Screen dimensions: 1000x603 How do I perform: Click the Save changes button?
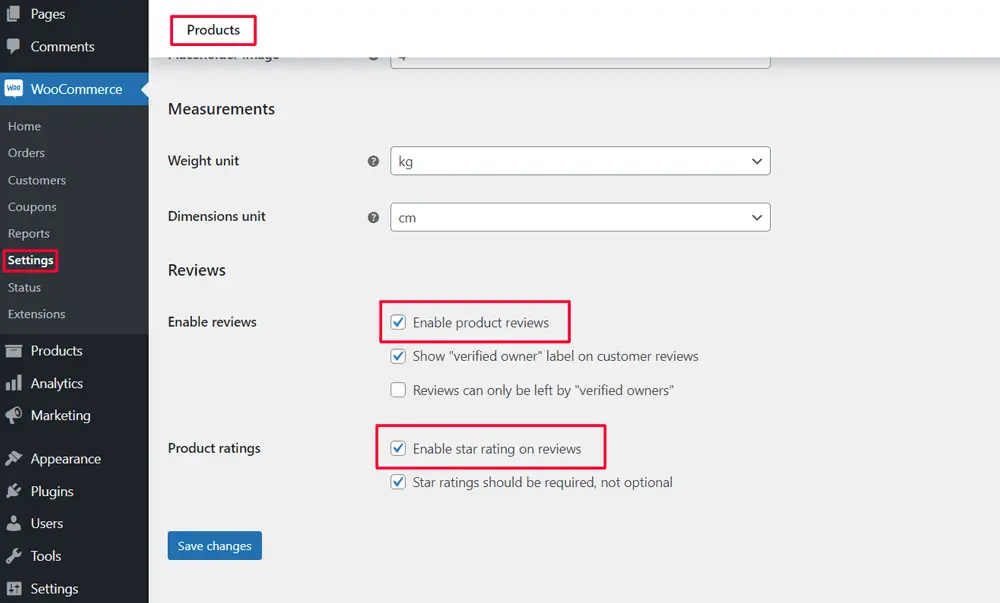[x=214, y=545]
